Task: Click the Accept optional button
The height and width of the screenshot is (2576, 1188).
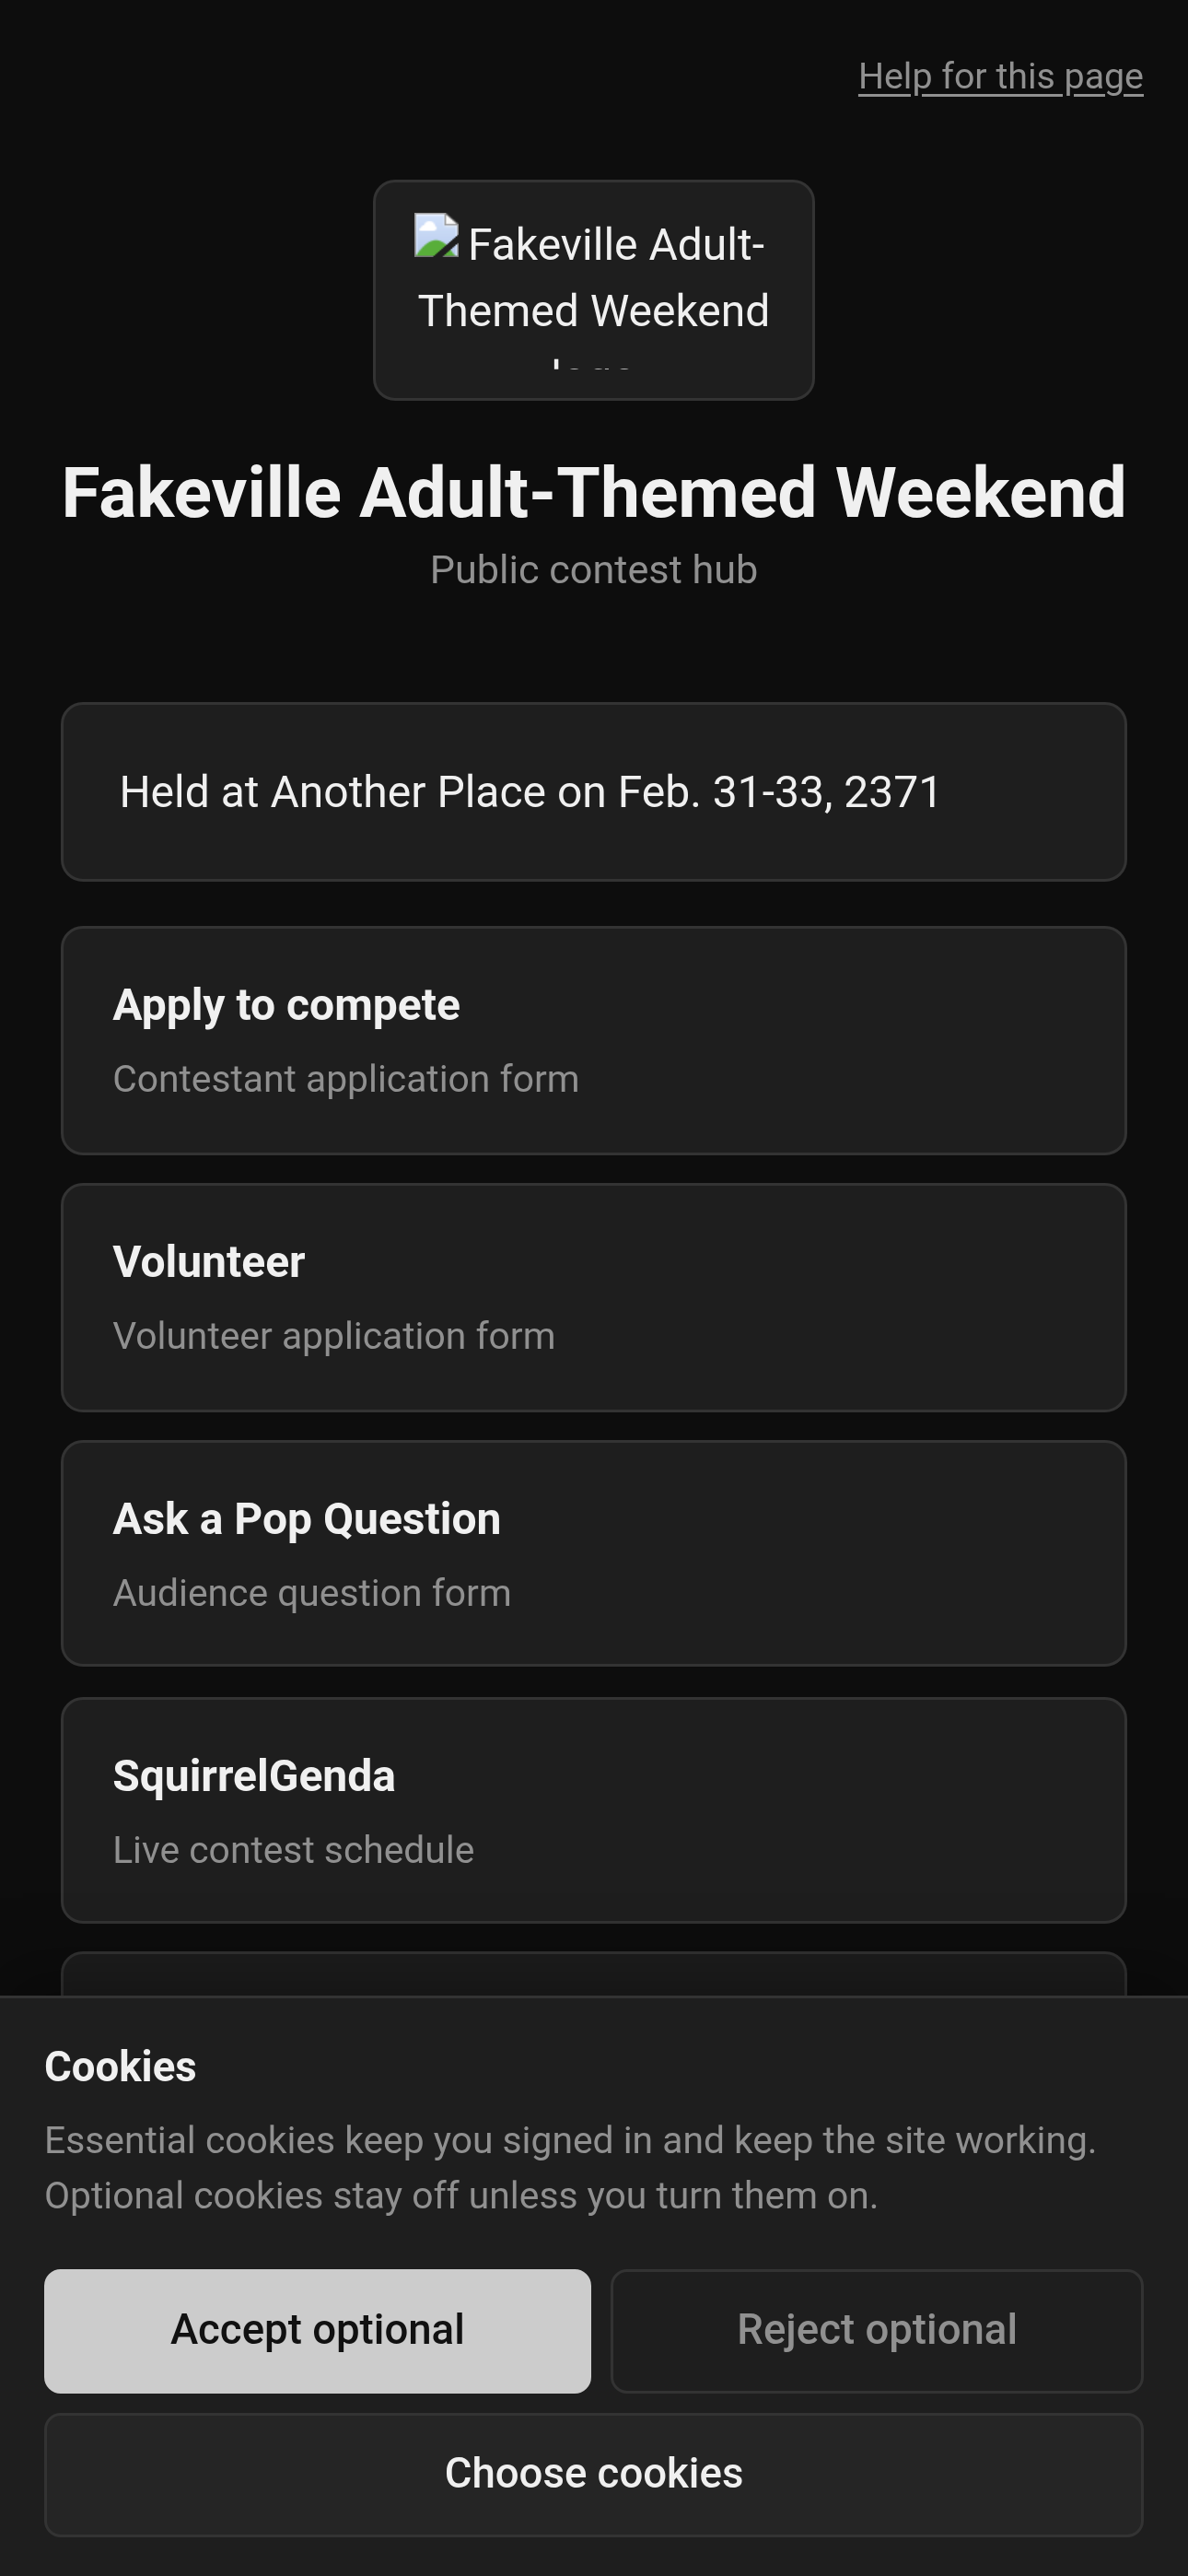Action: pyautogui.click(x=318, y=2331)
